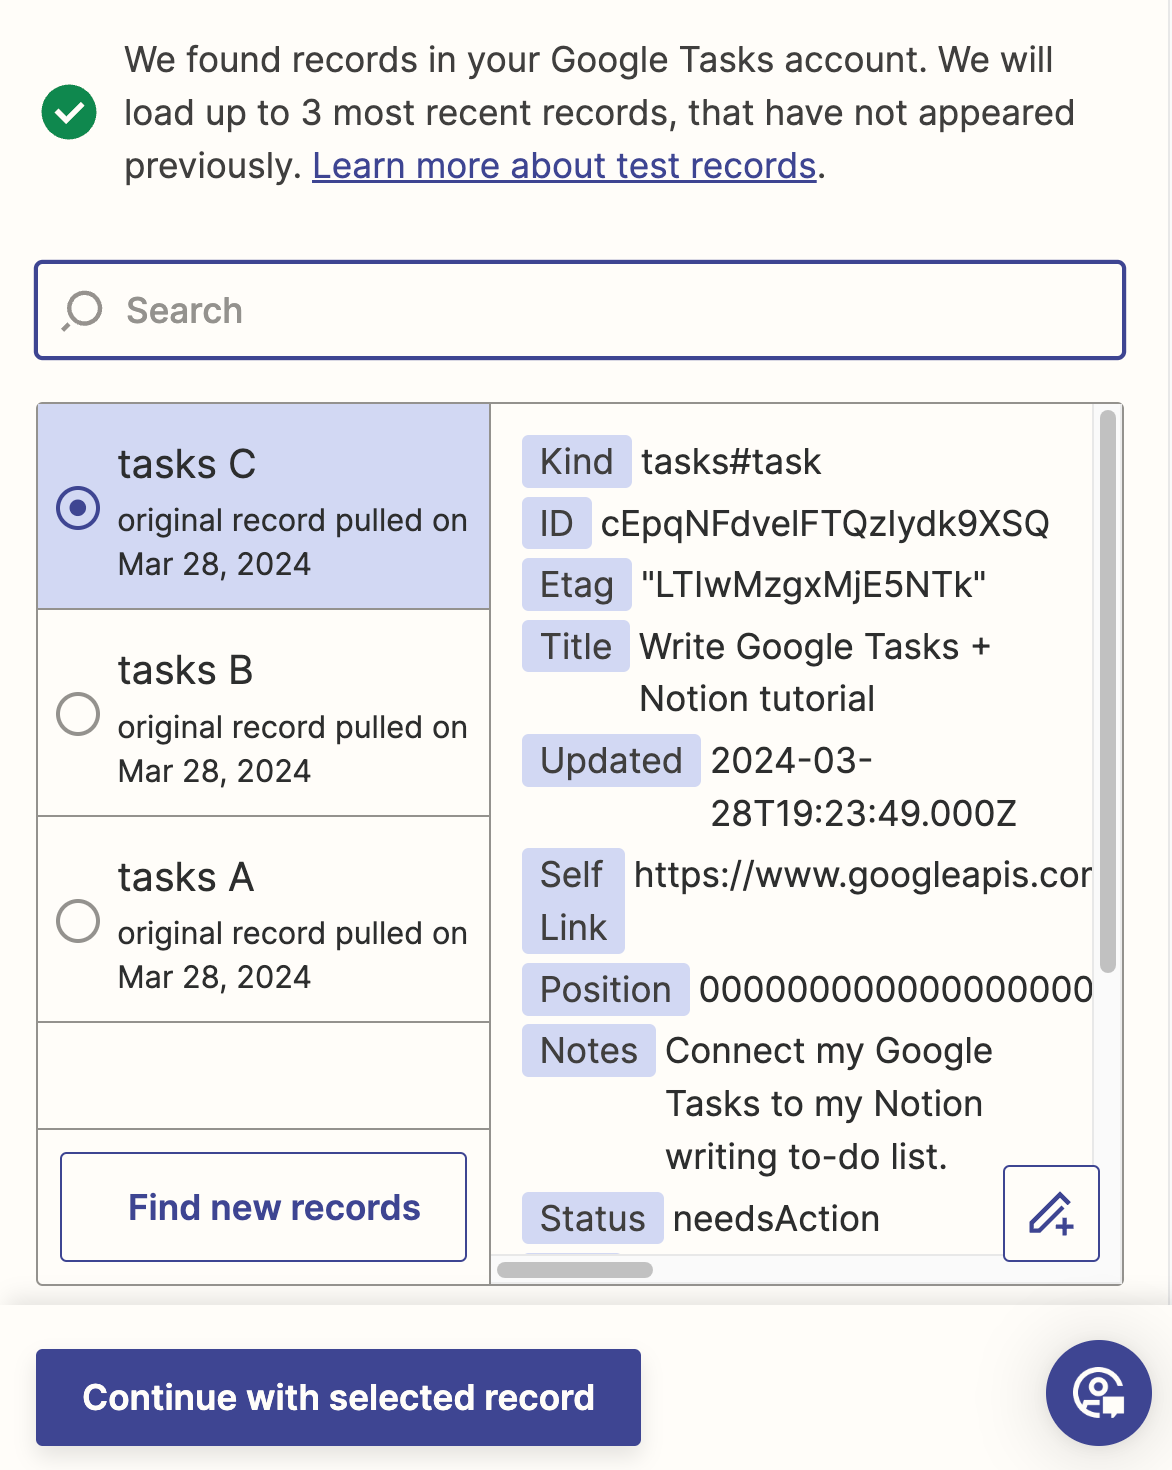Click the magnifying glass search icon
This screenshot has width=1172, height=1470.
click(x=83, y=310)
